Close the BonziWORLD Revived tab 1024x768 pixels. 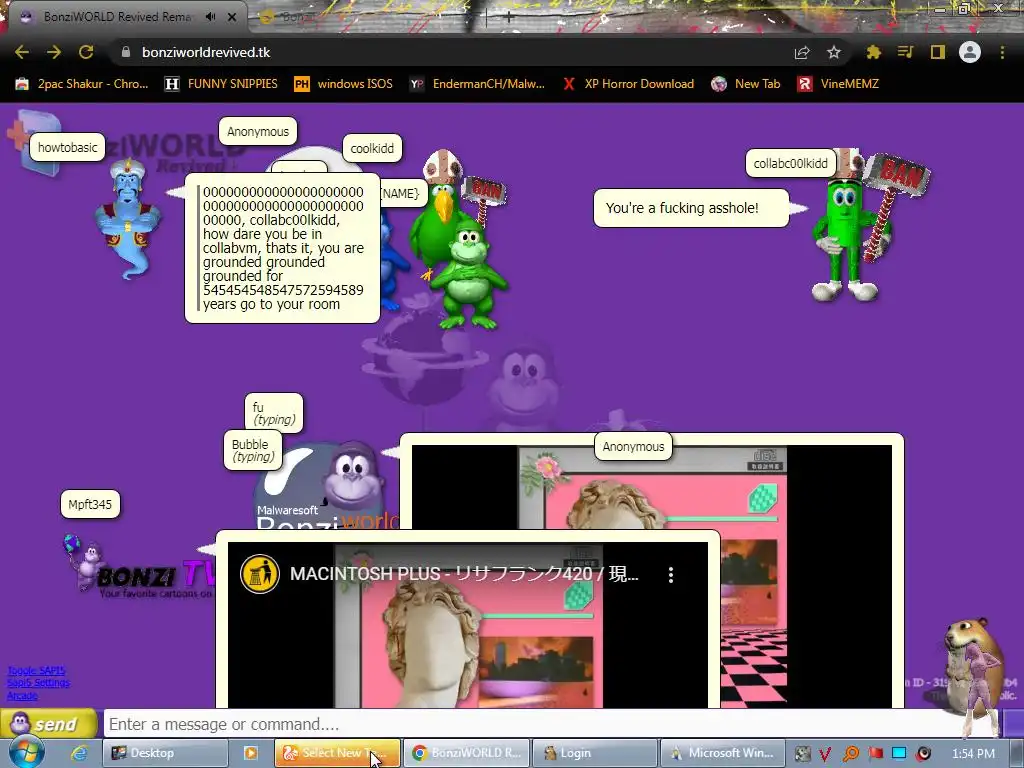[x=232, y=17]
